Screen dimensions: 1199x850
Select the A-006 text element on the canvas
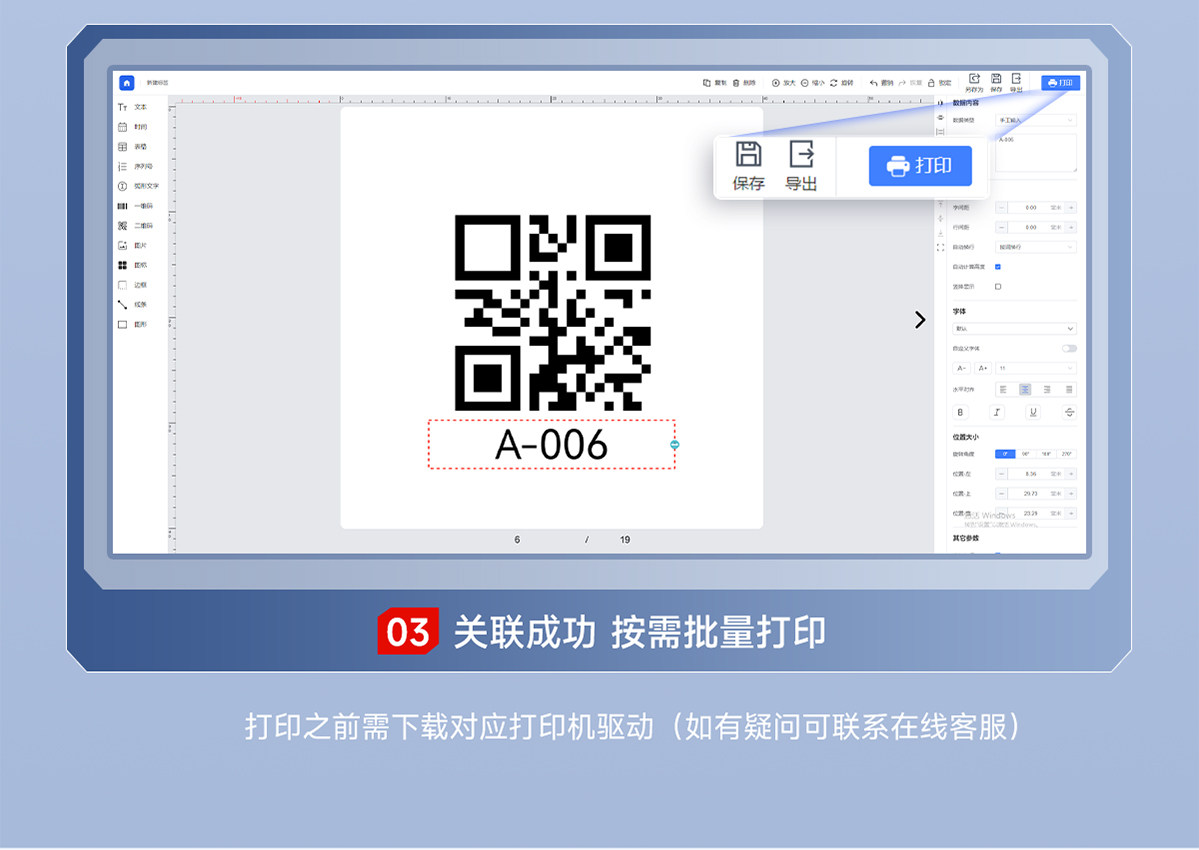pyautogui.click(x=551, y=444)
